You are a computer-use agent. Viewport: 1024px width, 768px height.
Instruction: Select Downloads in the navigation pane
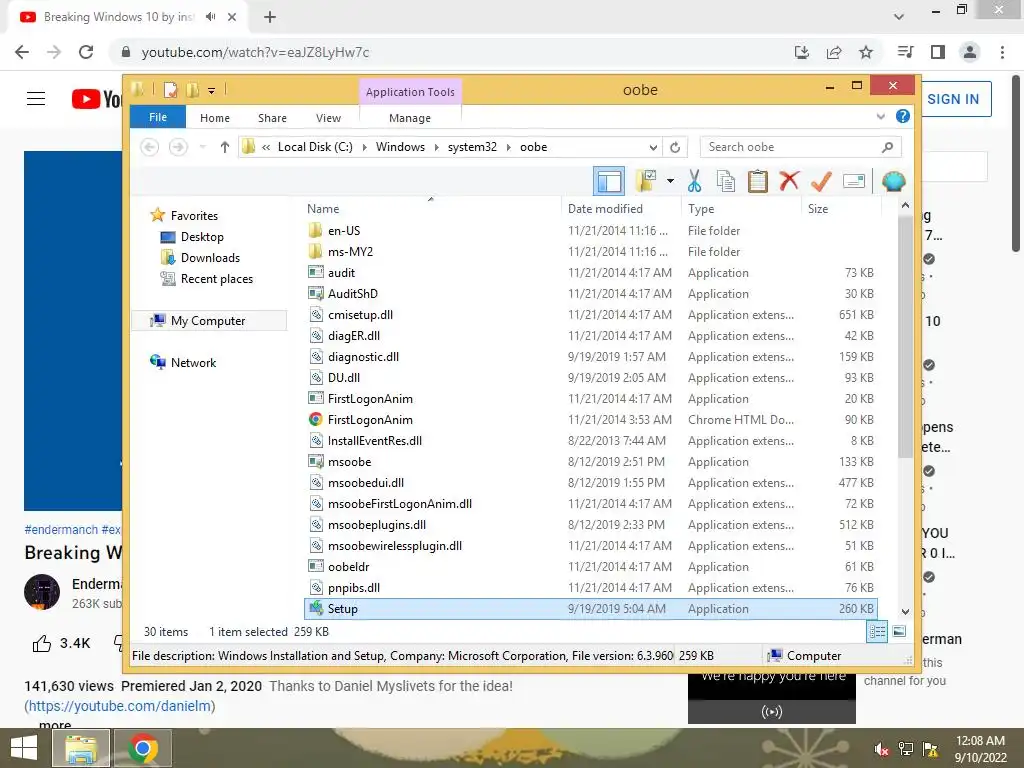coord(210,258)
